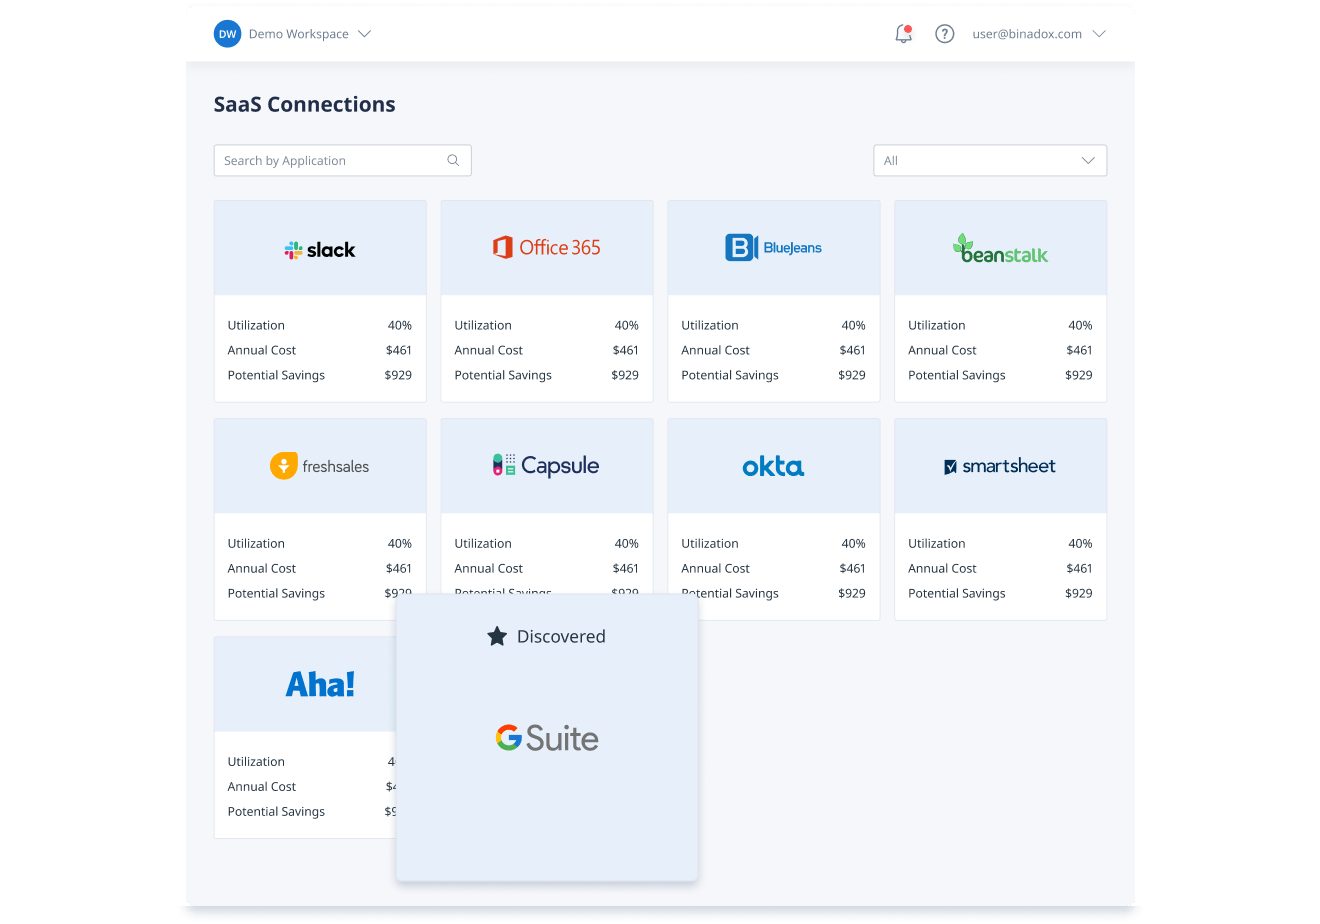Image resolution: width=1320 pixels, height=924 pixels.
Task: Open the Beanstalk logo card
Action: tap(1001, 248)
